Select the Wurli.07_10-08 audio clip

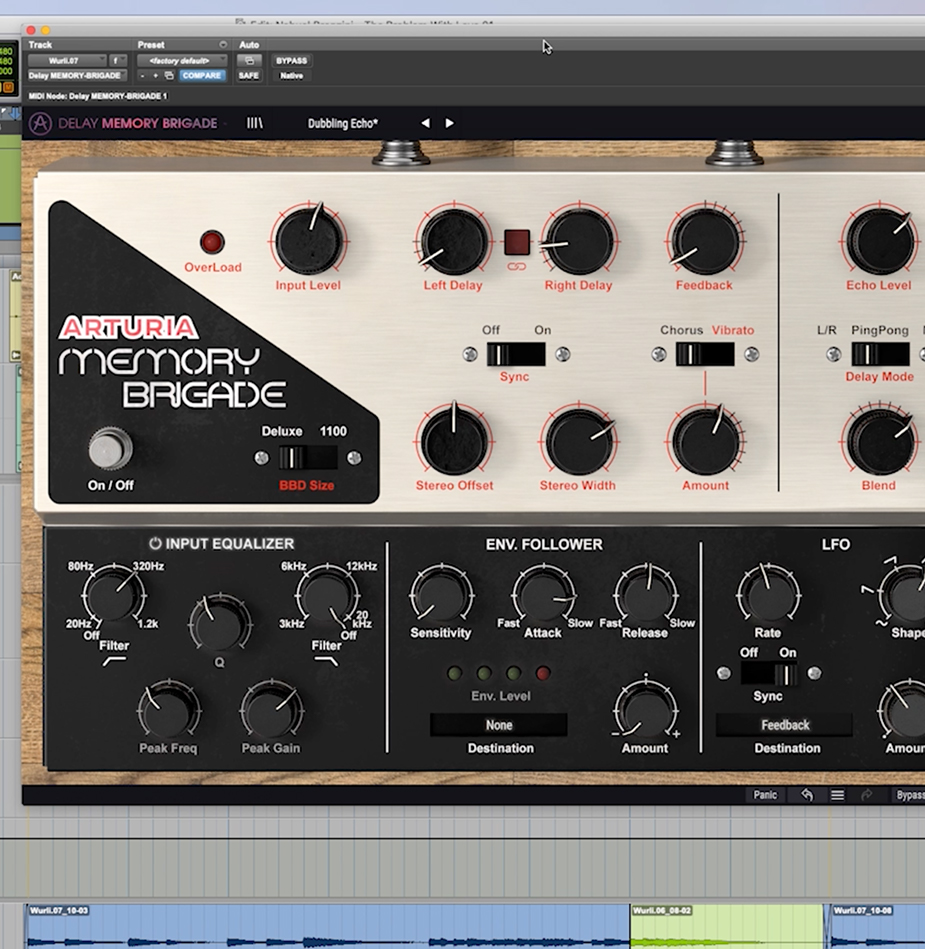pos(877,926)
